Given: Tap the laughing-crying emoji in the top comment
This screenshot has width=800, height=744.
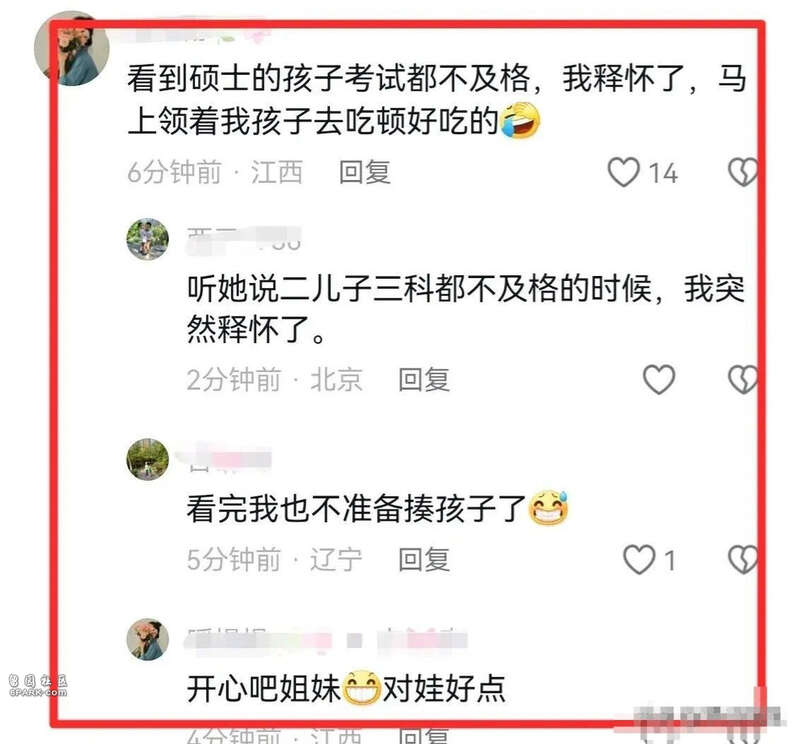Looking at the screenshot, I should pos(520,120).
